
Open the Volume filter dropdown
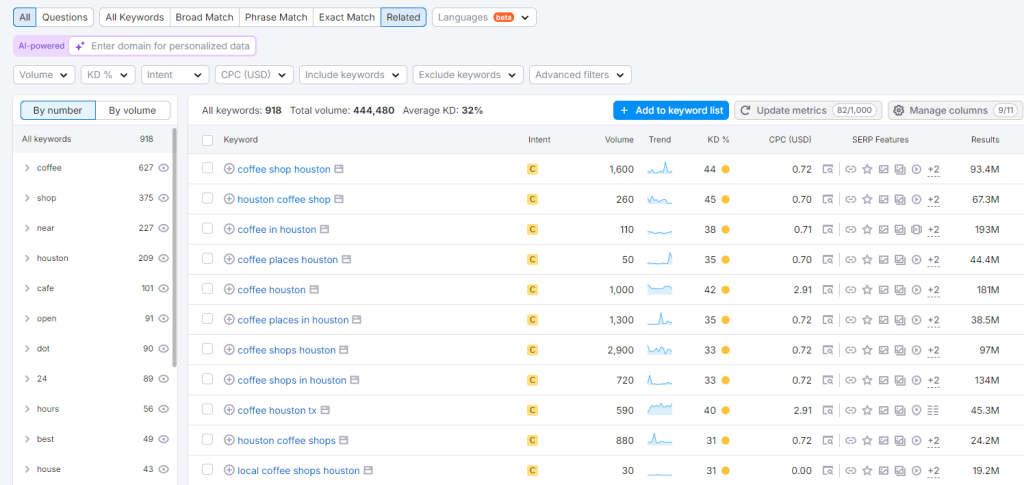tap(44, 75)
